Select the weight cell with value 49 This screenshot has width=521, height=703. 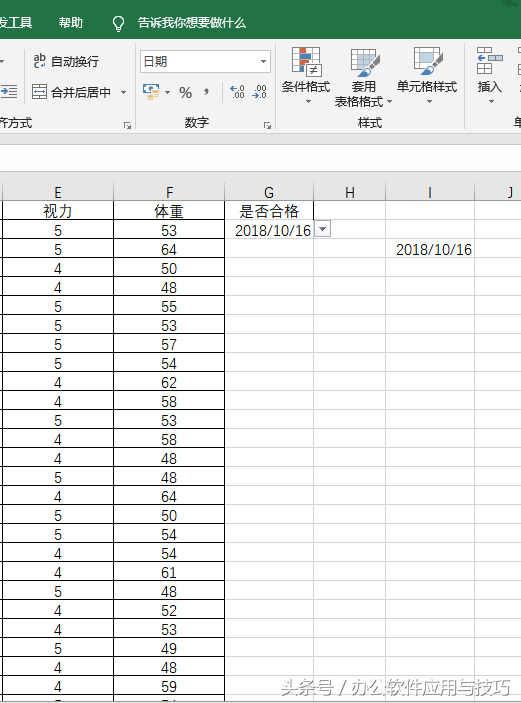click(x=169, y=648)
